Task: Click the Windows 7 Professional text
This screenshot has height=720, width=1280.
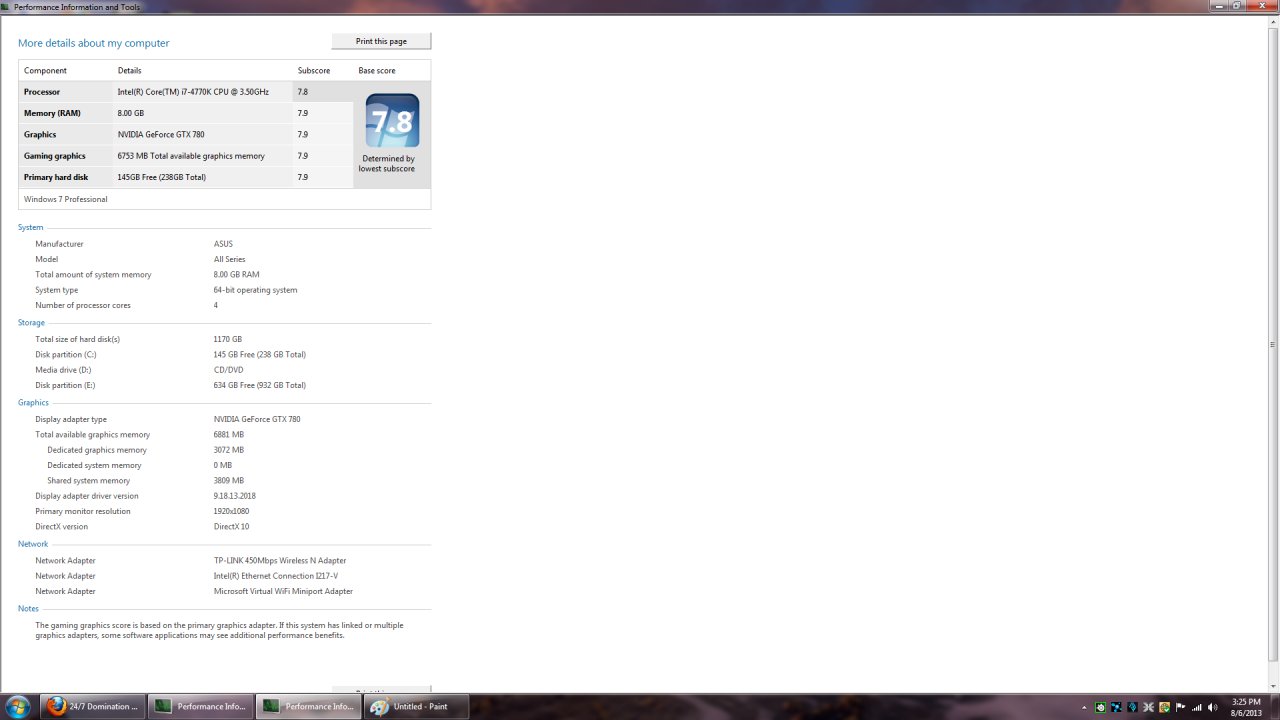Action: 66,199
